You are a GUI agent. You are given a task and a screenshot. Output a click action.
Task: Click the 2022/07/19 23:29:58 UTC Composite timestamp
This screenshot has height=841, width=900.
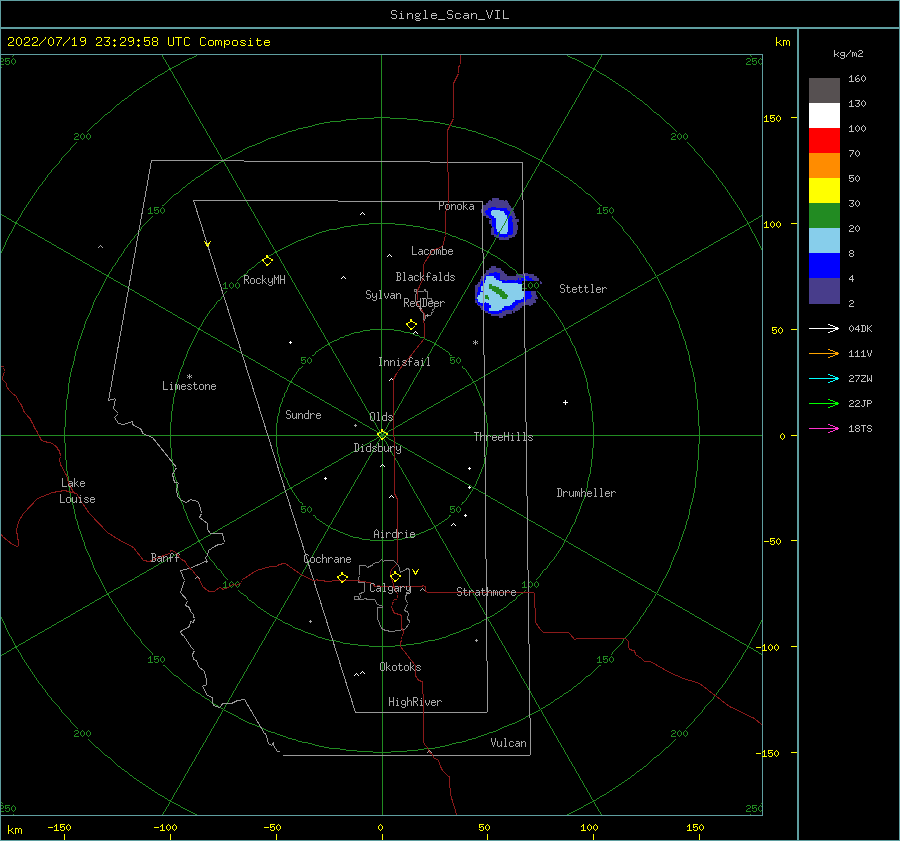(x=138, y=42)
